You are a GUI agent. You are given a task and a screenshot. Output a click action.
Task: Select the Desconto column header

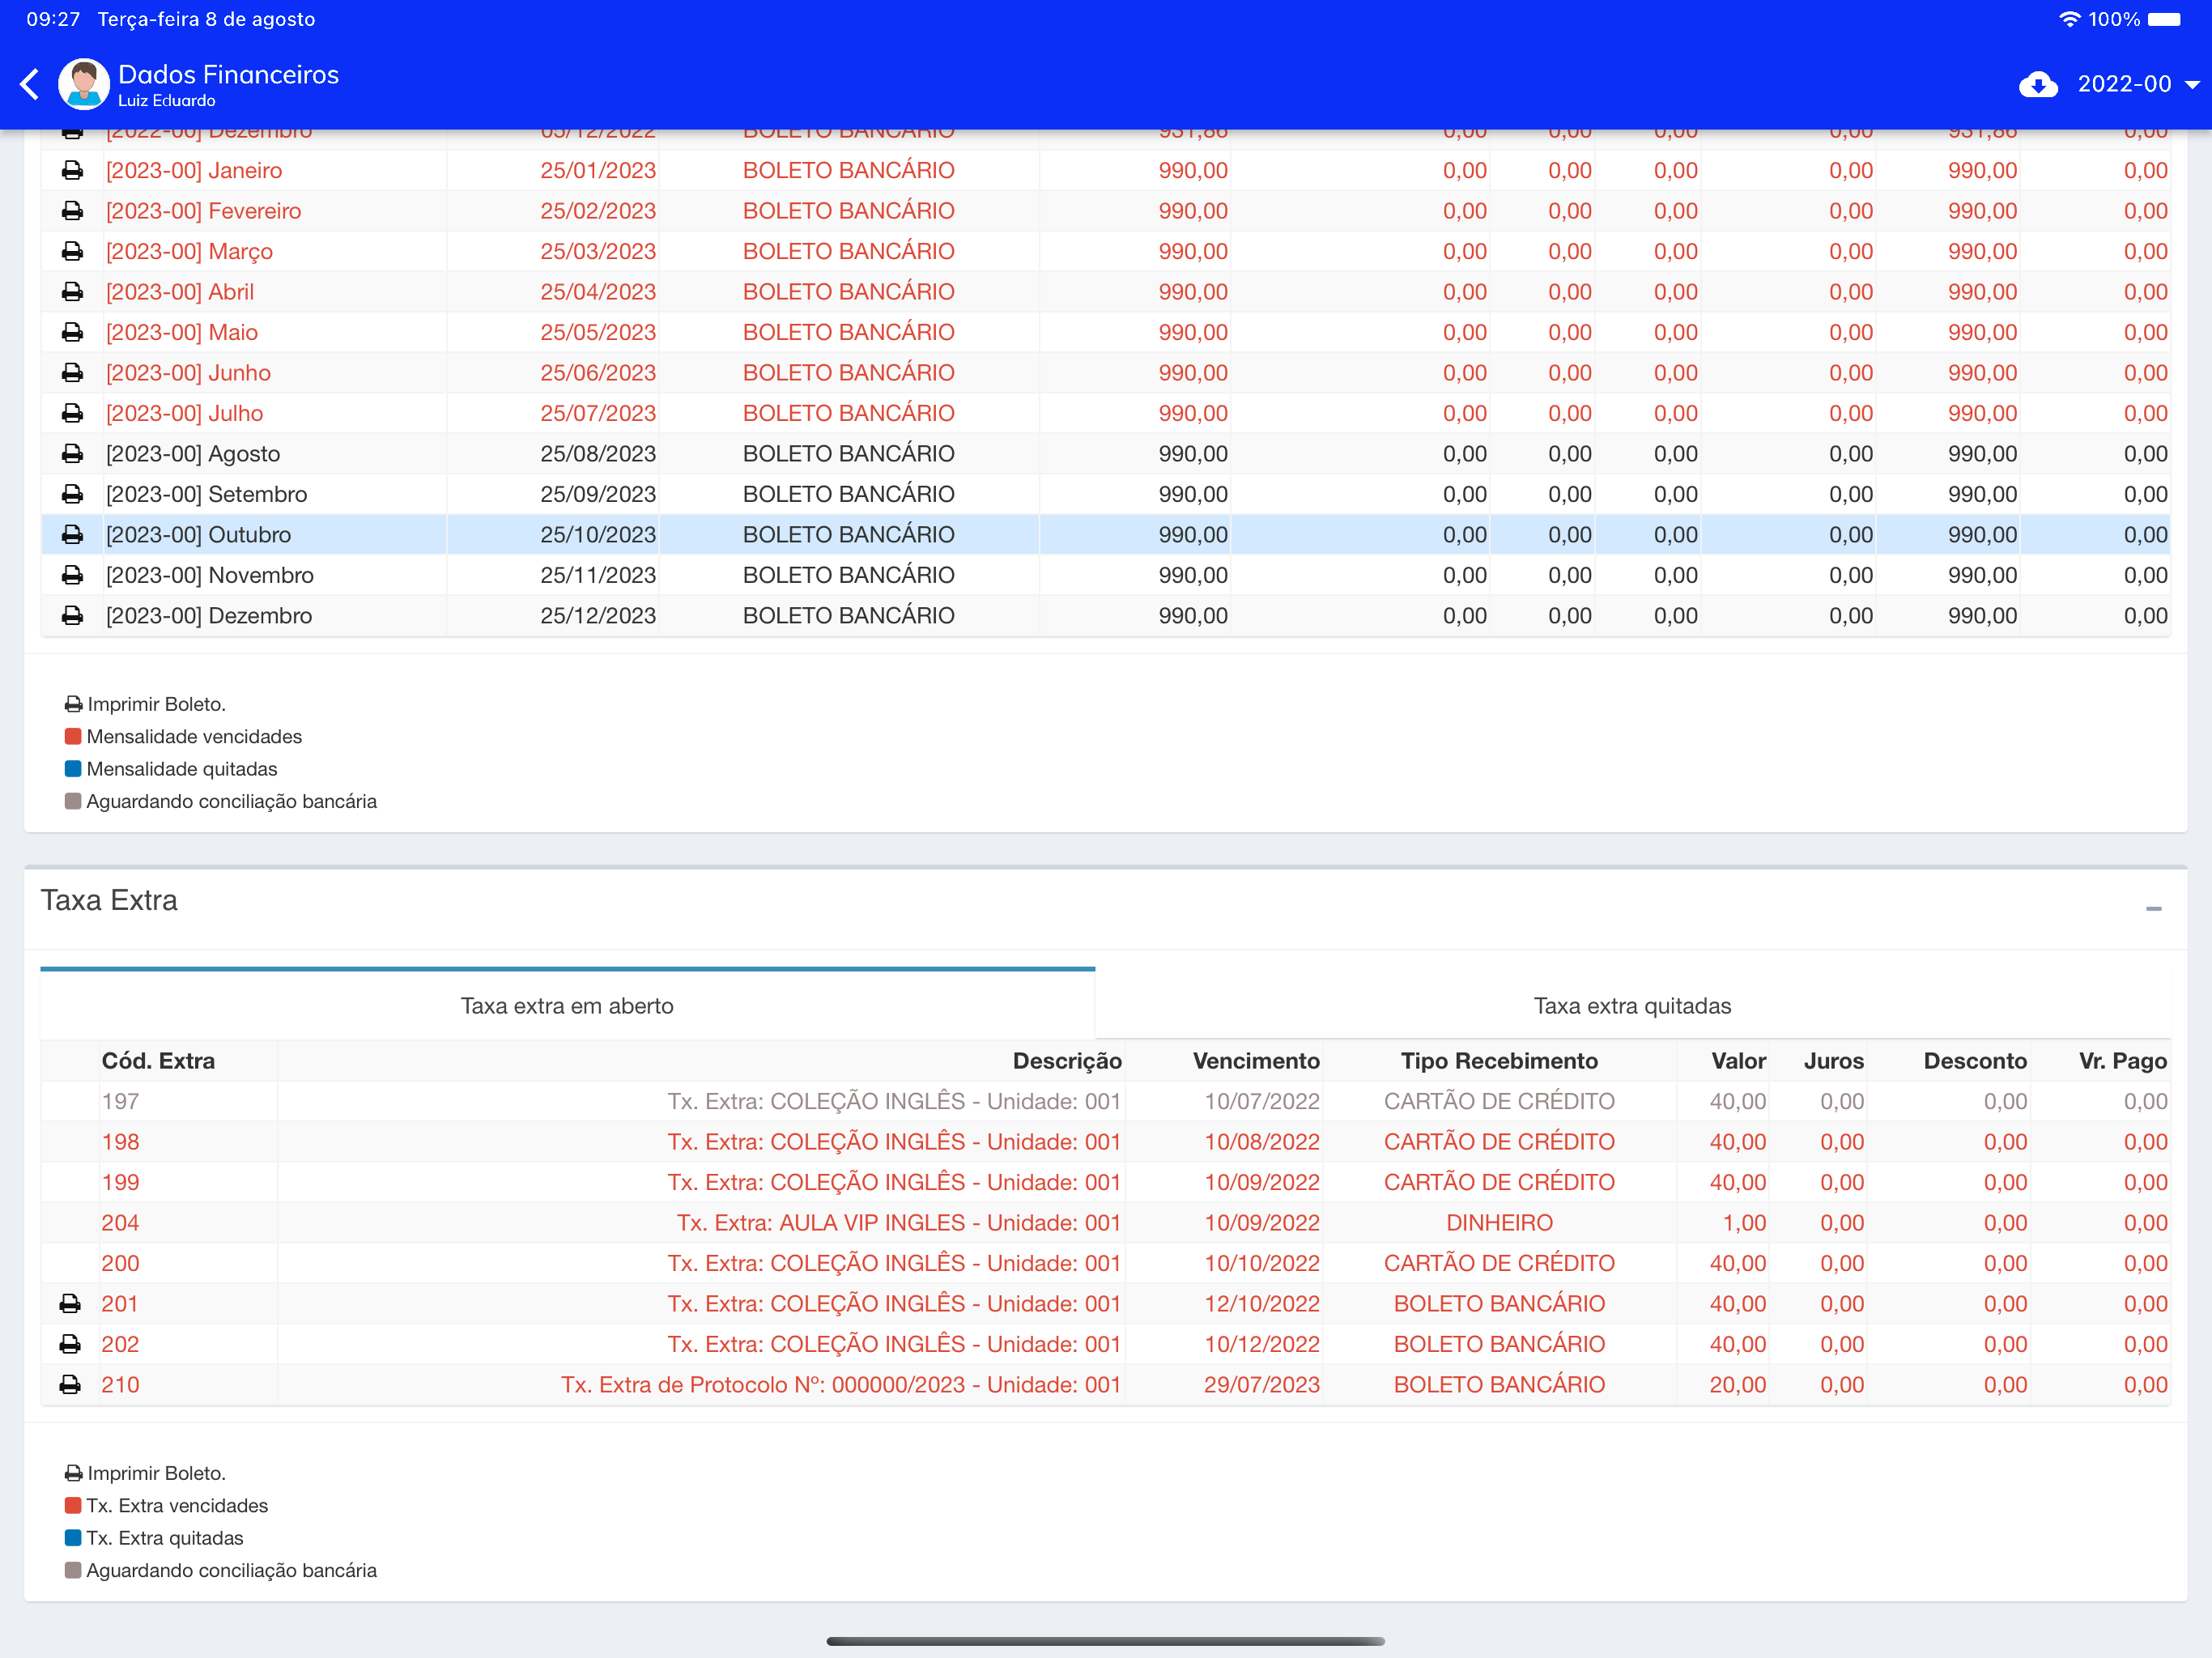pyautogui.click(x=1975, y=1061)
